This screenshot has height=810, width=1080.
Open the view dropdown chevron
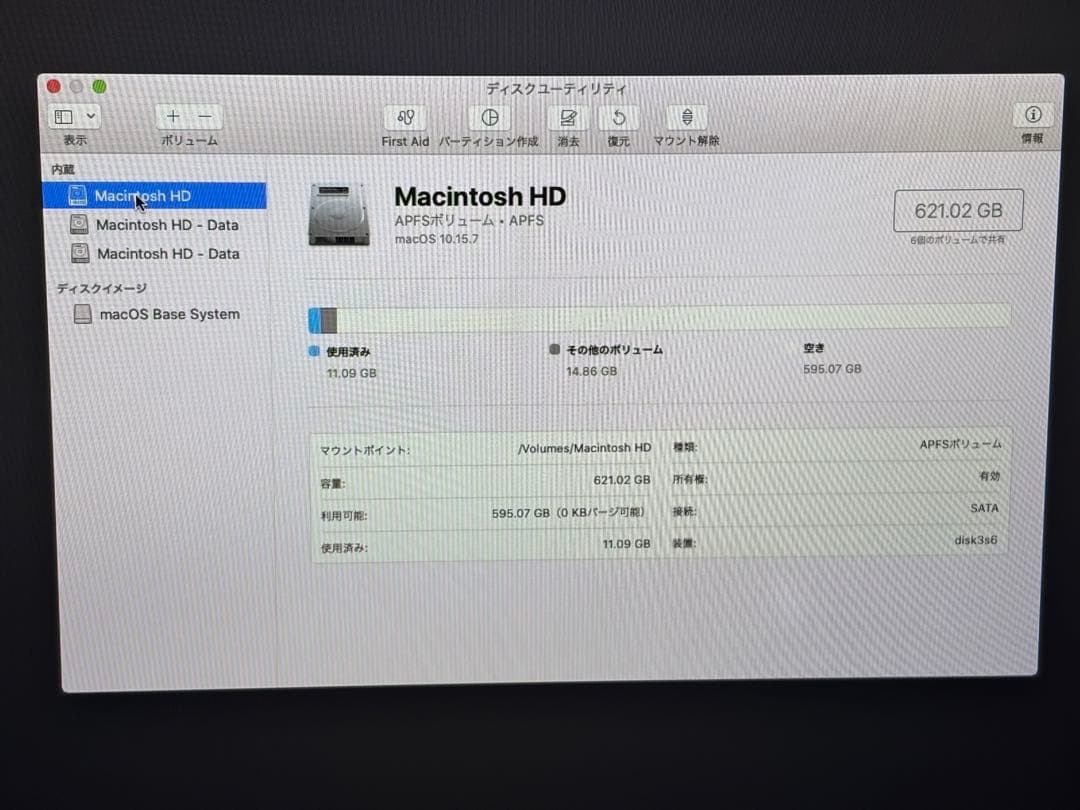point(90,116)
